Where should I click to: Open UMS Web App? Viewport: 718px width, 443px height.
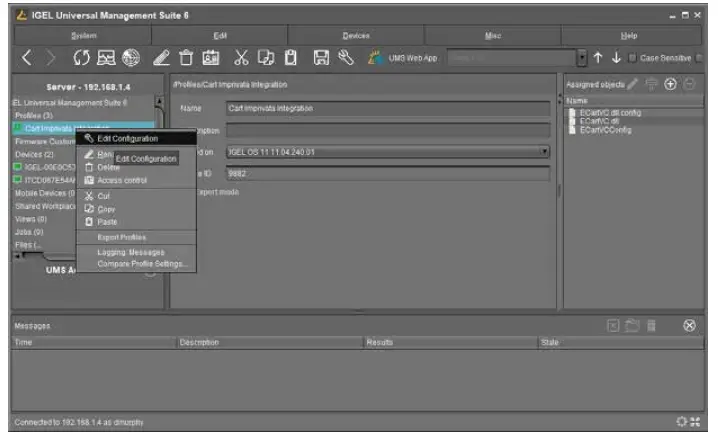click(x=403, y=58)
